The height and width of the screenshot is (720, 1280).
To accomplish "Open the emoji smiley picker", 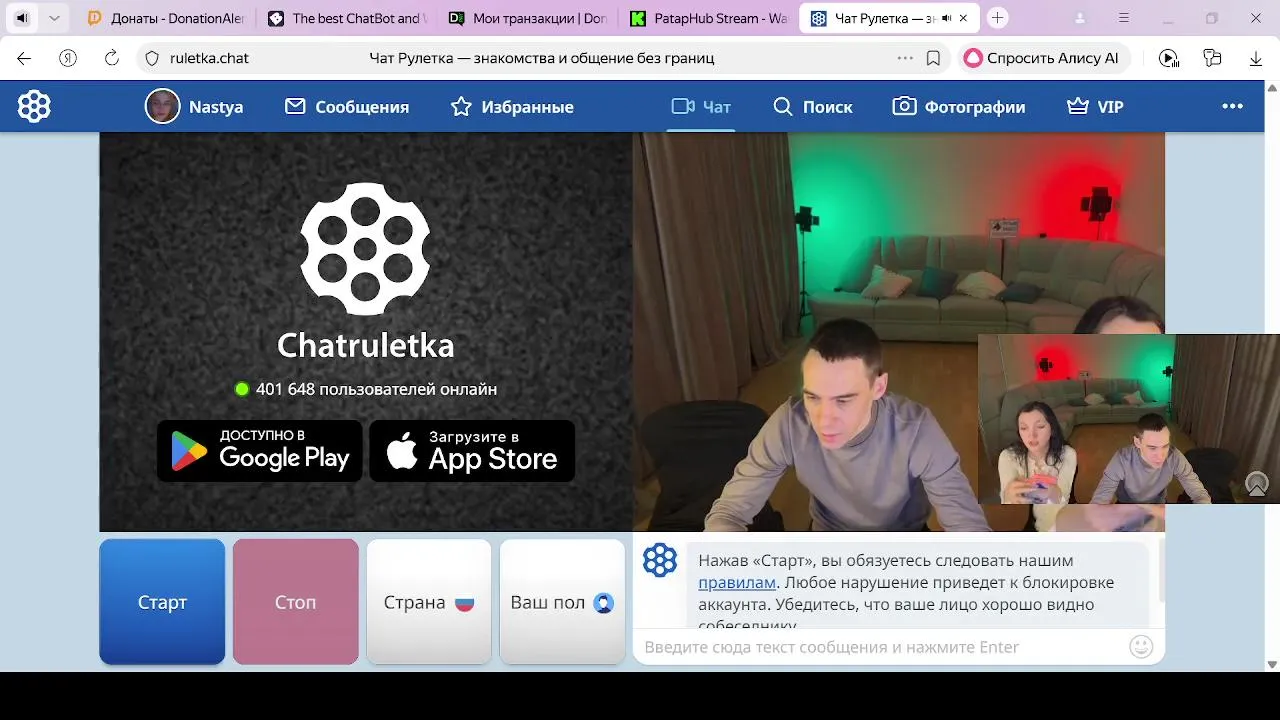I will 1141,647.
